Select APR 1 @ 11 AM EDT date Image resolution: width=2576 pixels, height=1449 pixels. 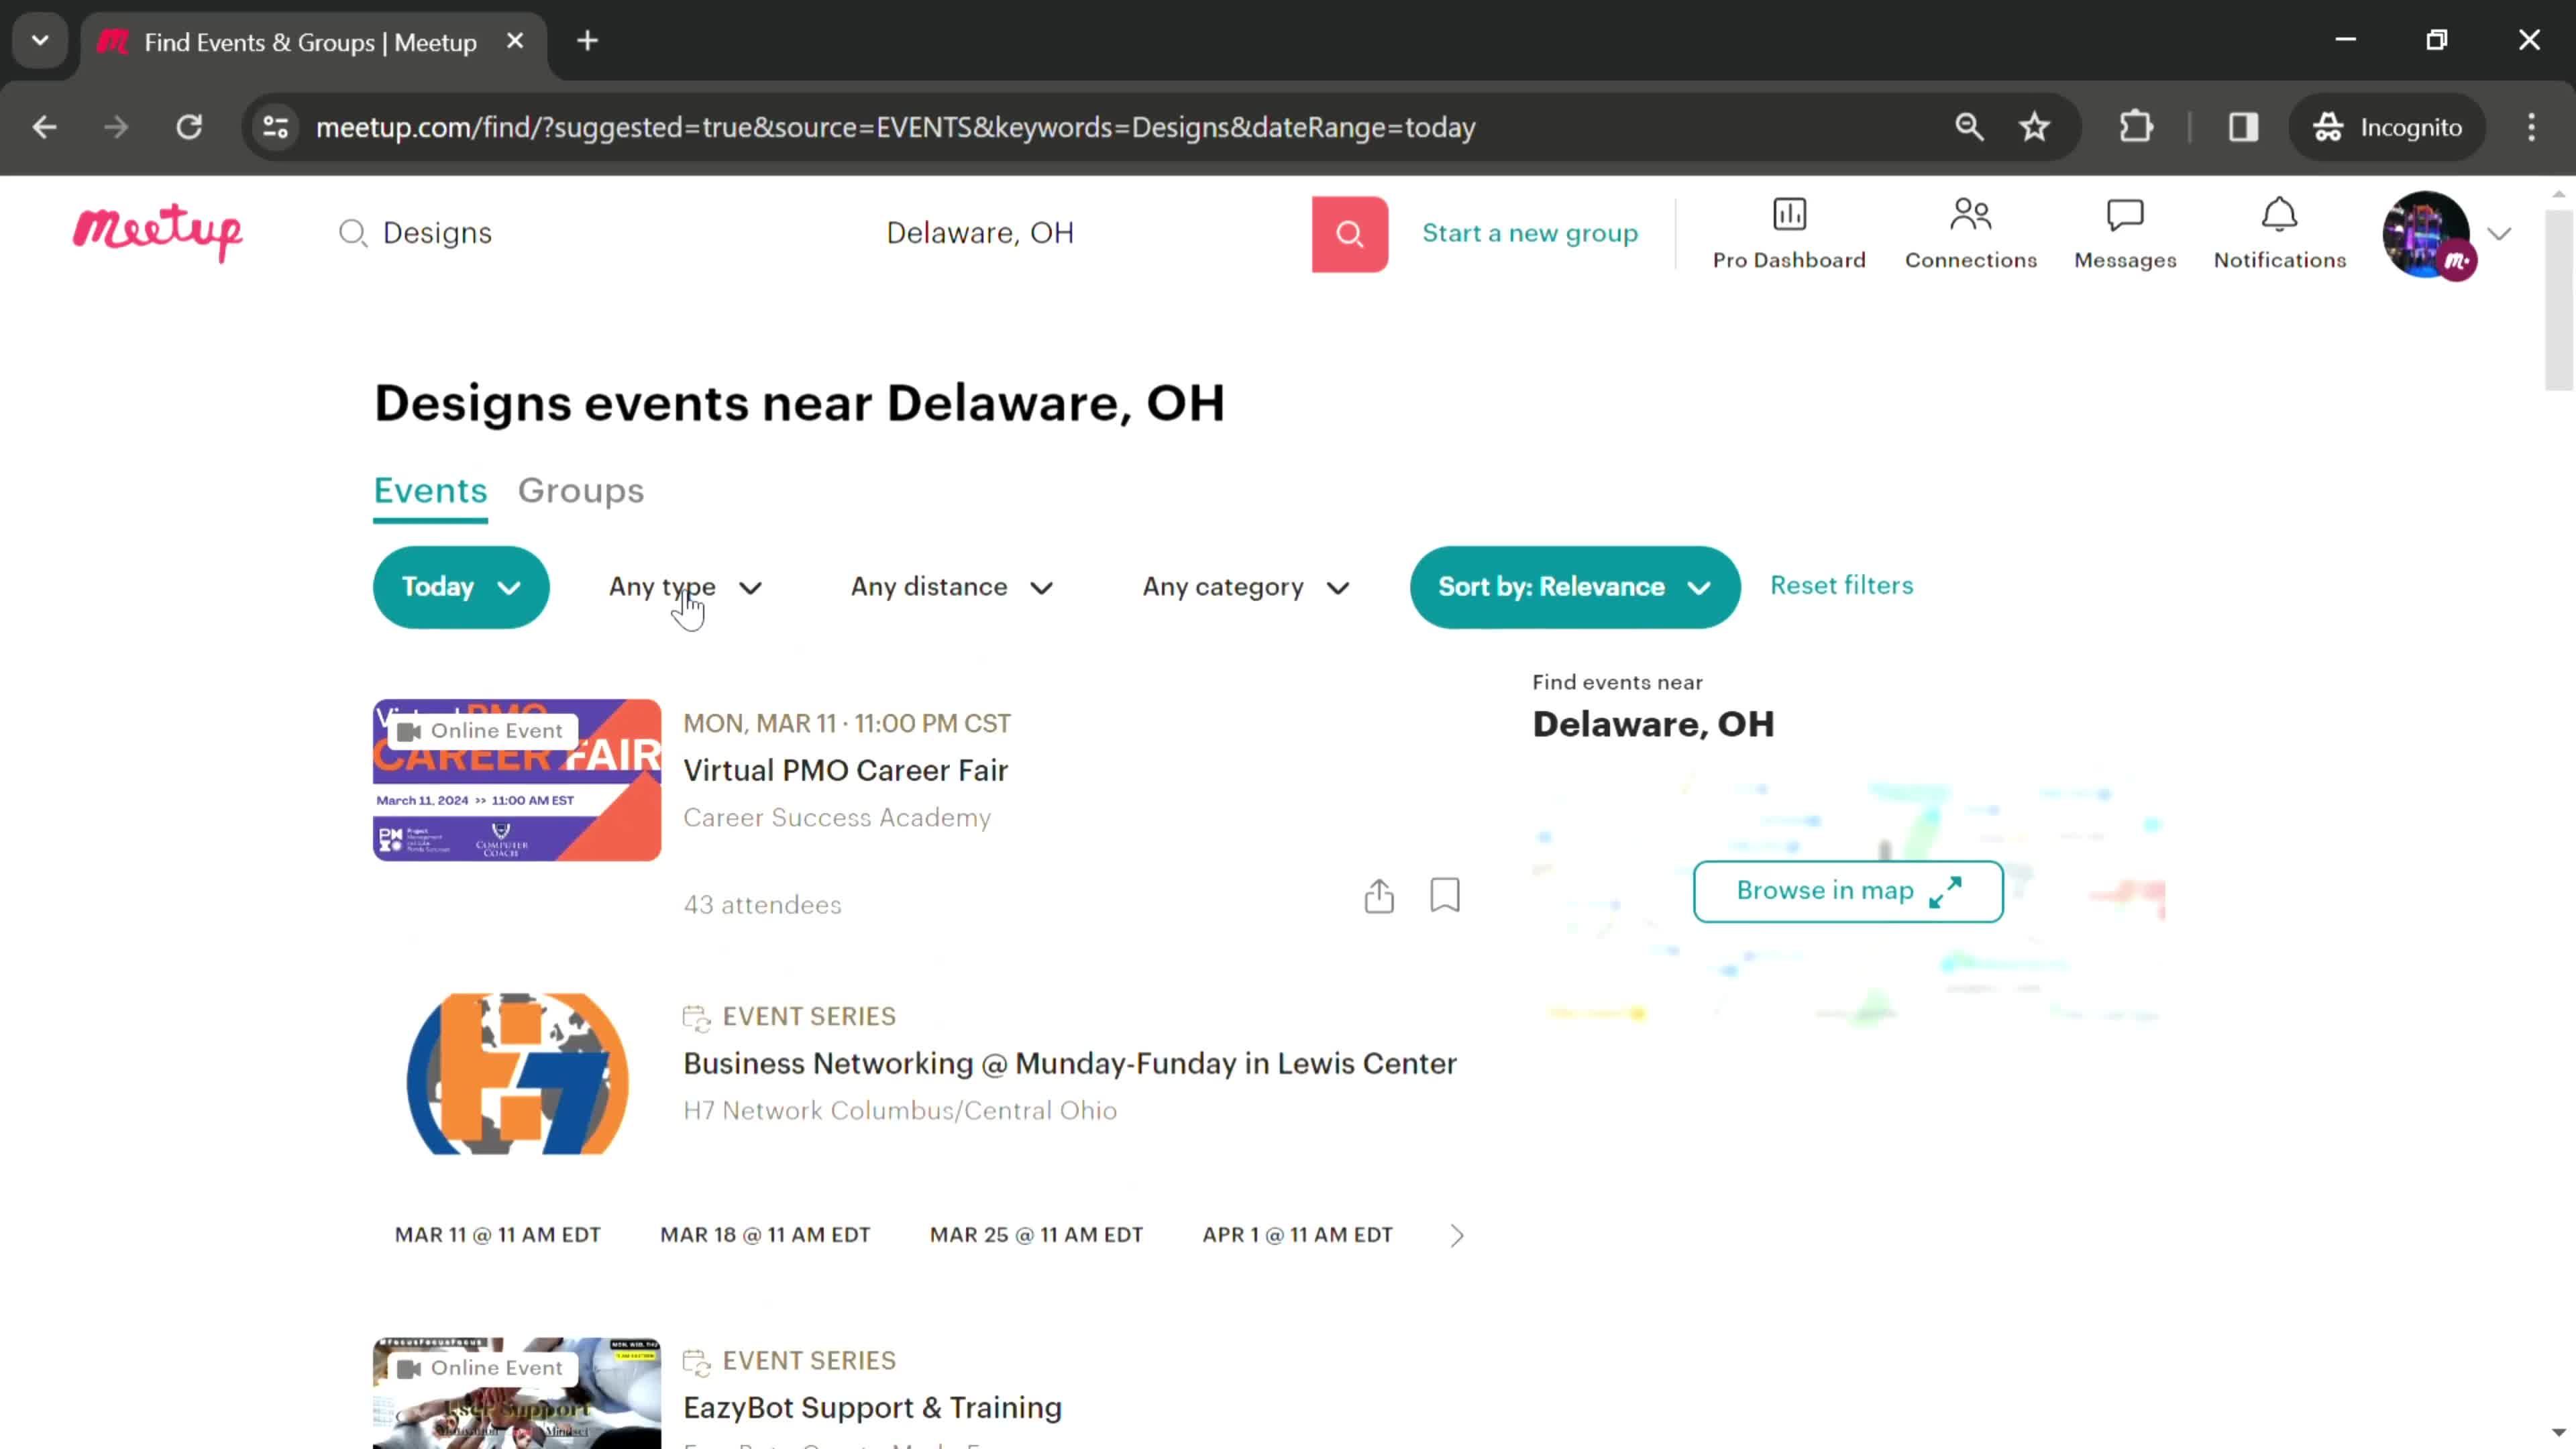(x=1297, y=1235)
